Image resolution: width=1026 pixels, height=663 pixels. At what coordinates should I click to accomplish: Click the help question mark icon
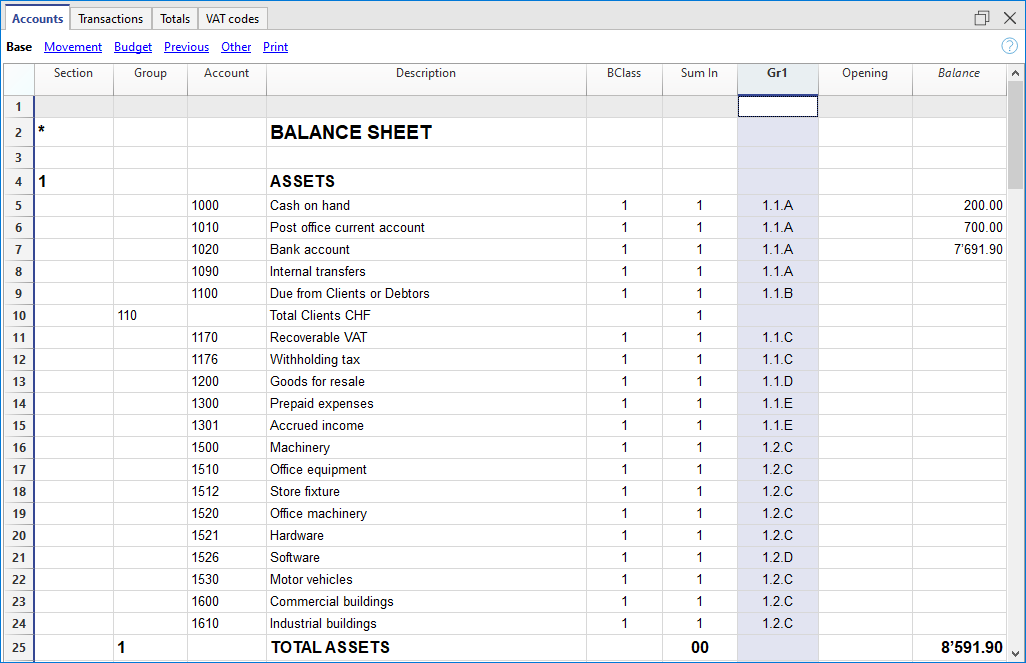[1009, 46]
